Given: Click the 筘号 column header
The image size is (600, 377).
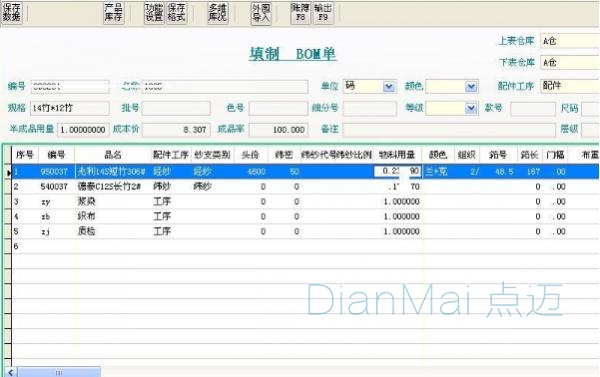Looking at the screenshot, I should tap(498, 155).
